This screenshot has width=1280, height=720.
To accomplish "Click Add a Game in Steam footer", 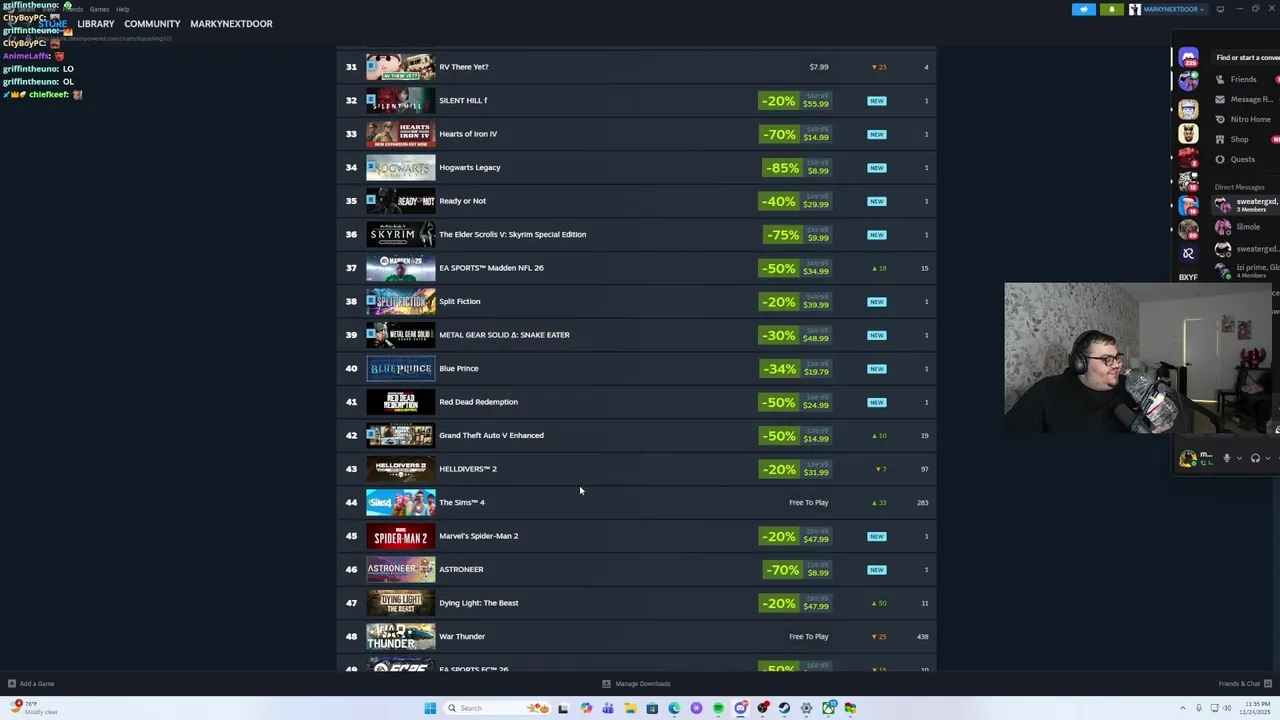I will pyautogui.click(x=31, y=684).
